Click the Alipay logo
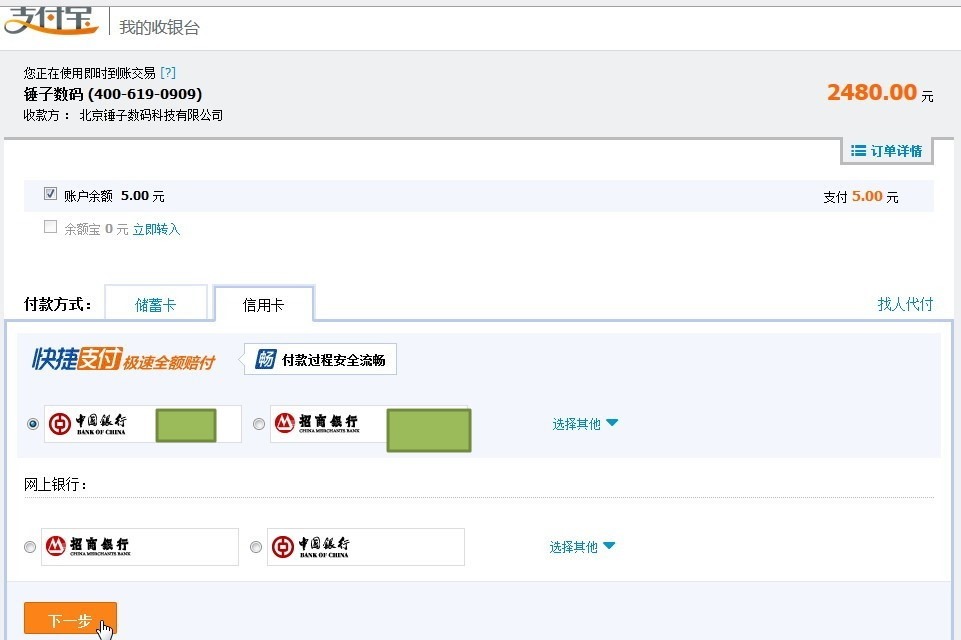Screen dimensions: 961x640 coord(51,20)
